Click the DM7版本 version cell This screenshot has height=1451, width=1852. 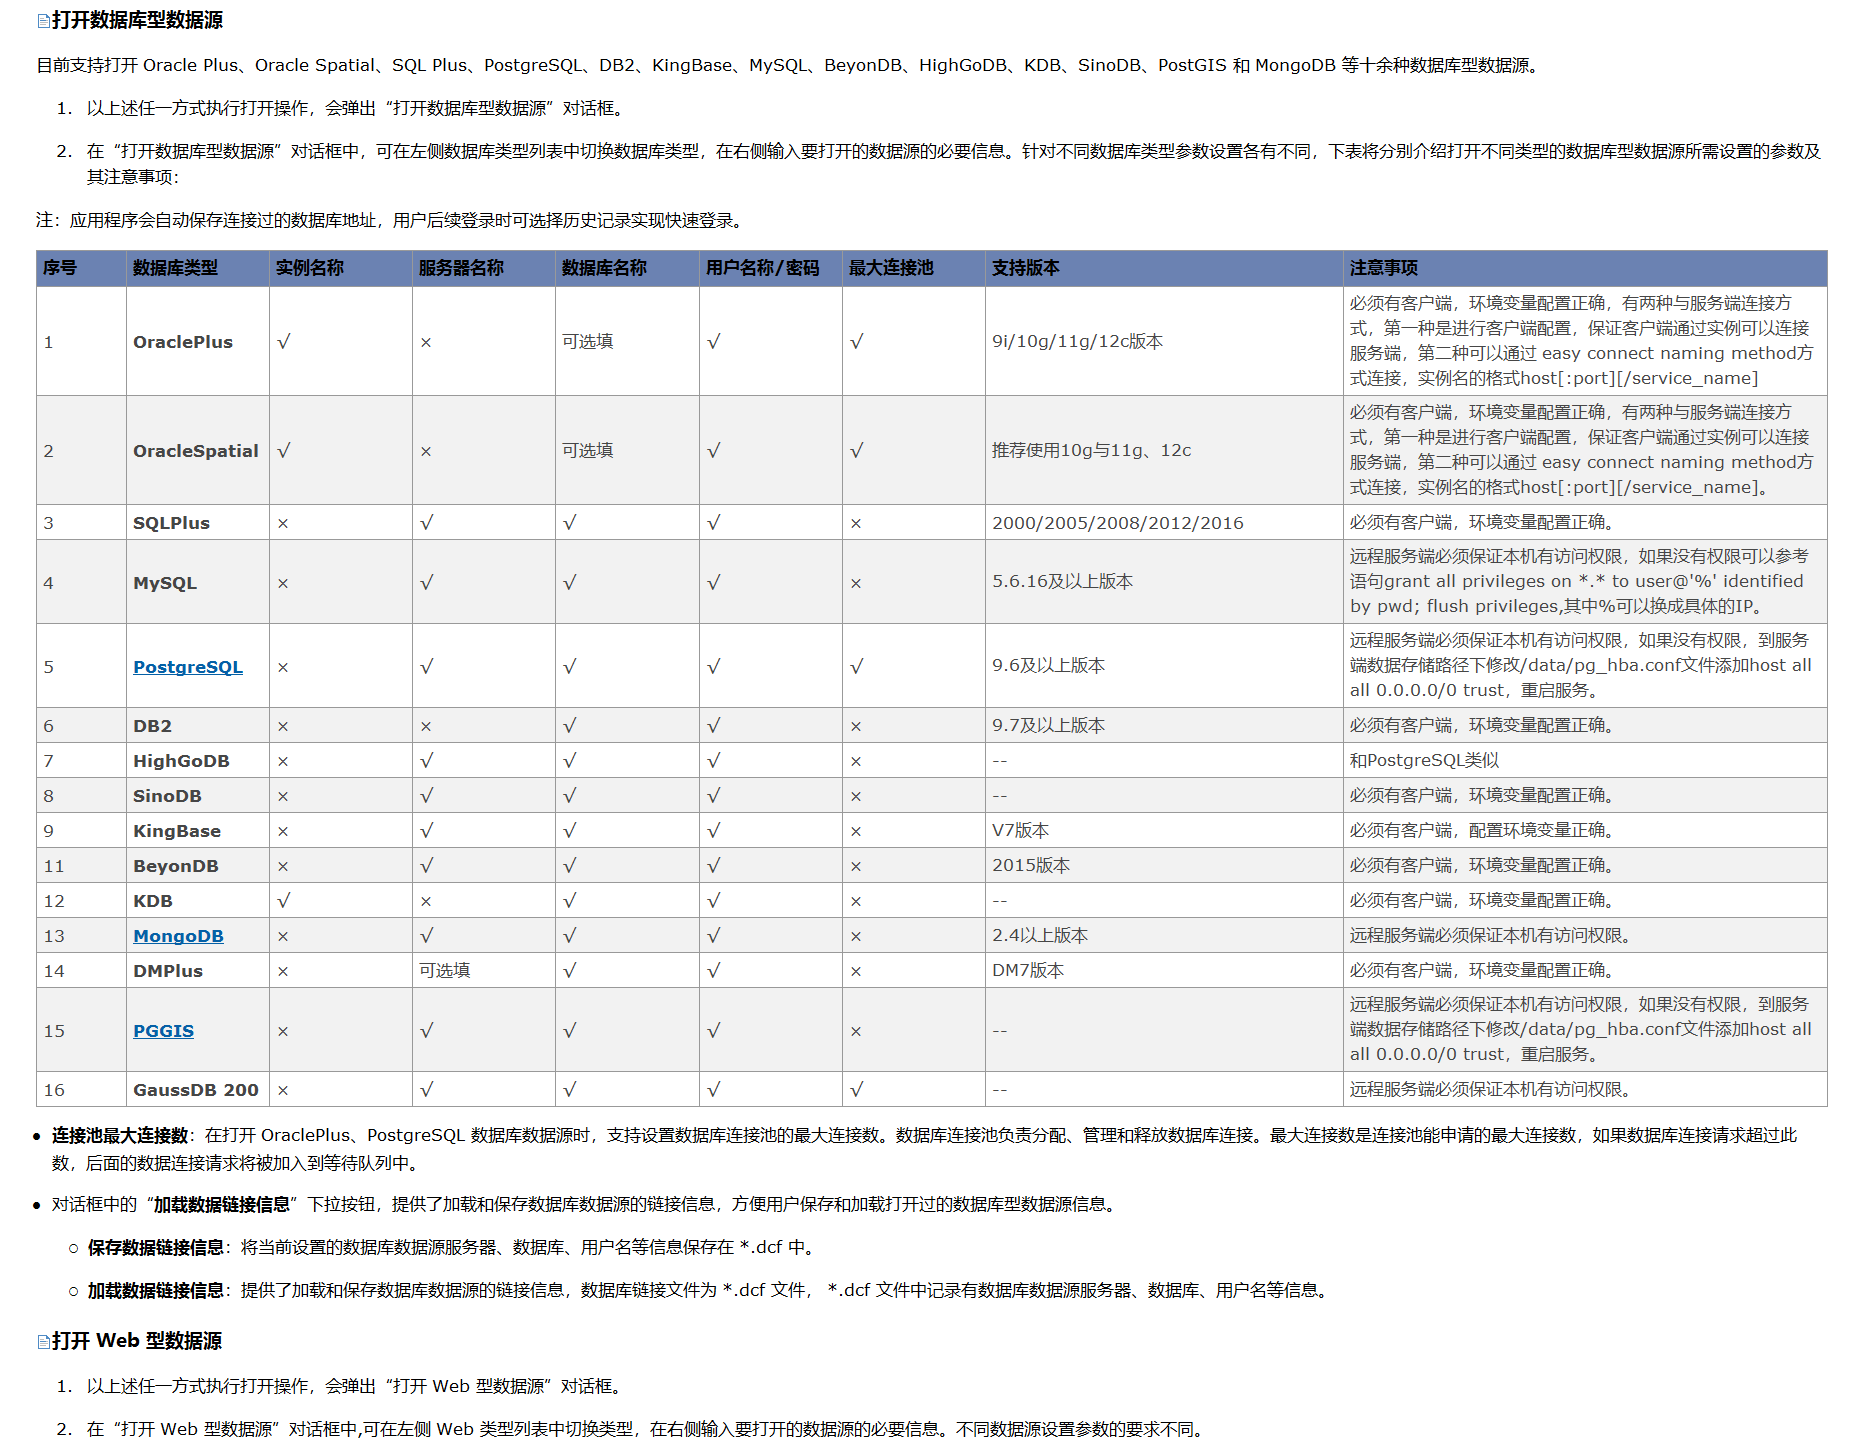pos(1164,971)
